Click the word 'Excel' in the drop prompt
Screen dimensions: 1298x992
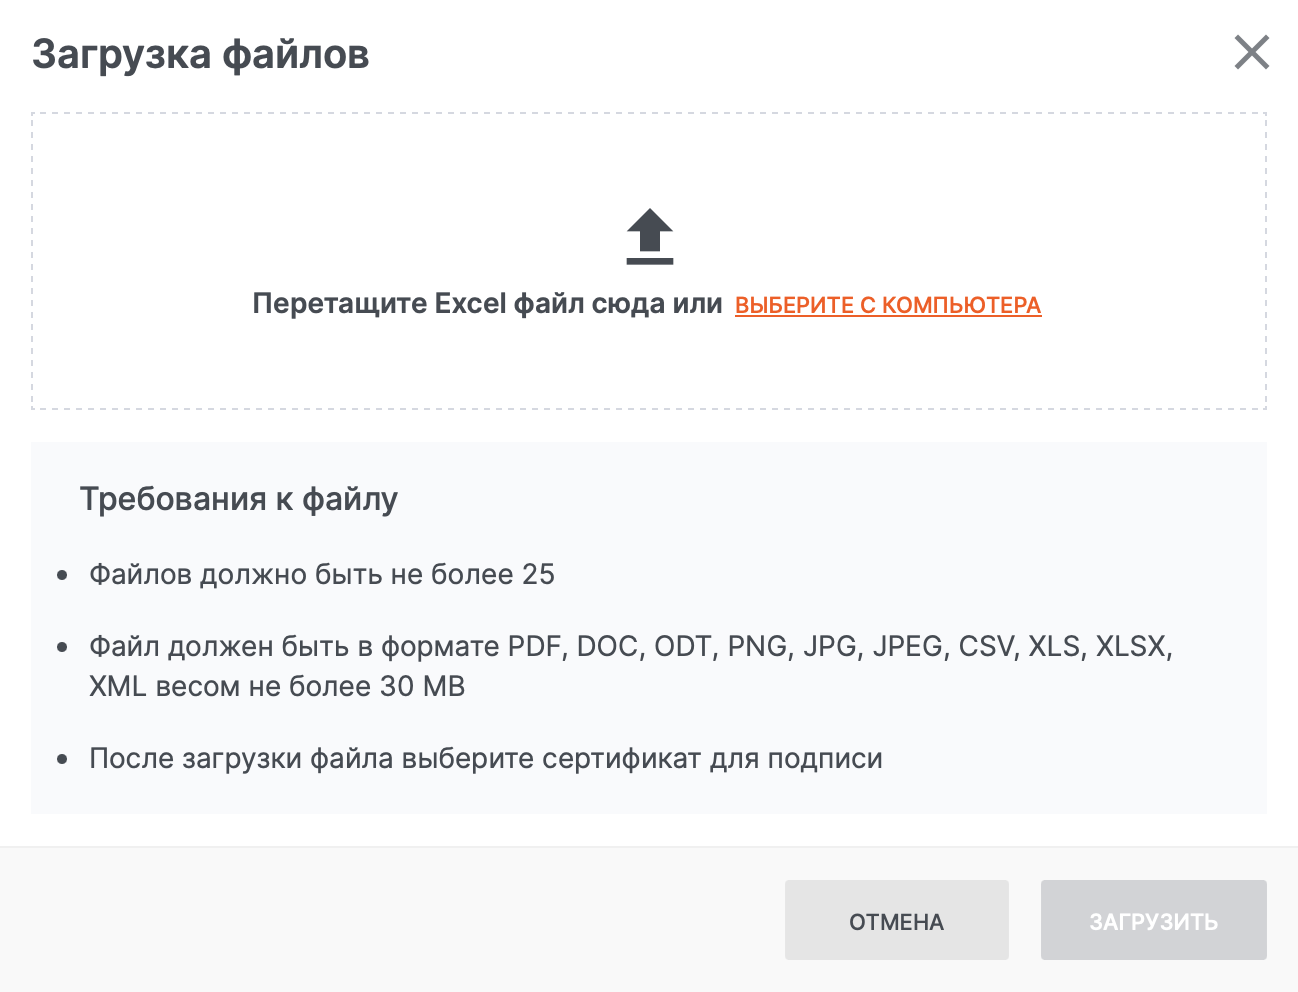(470, 304)
